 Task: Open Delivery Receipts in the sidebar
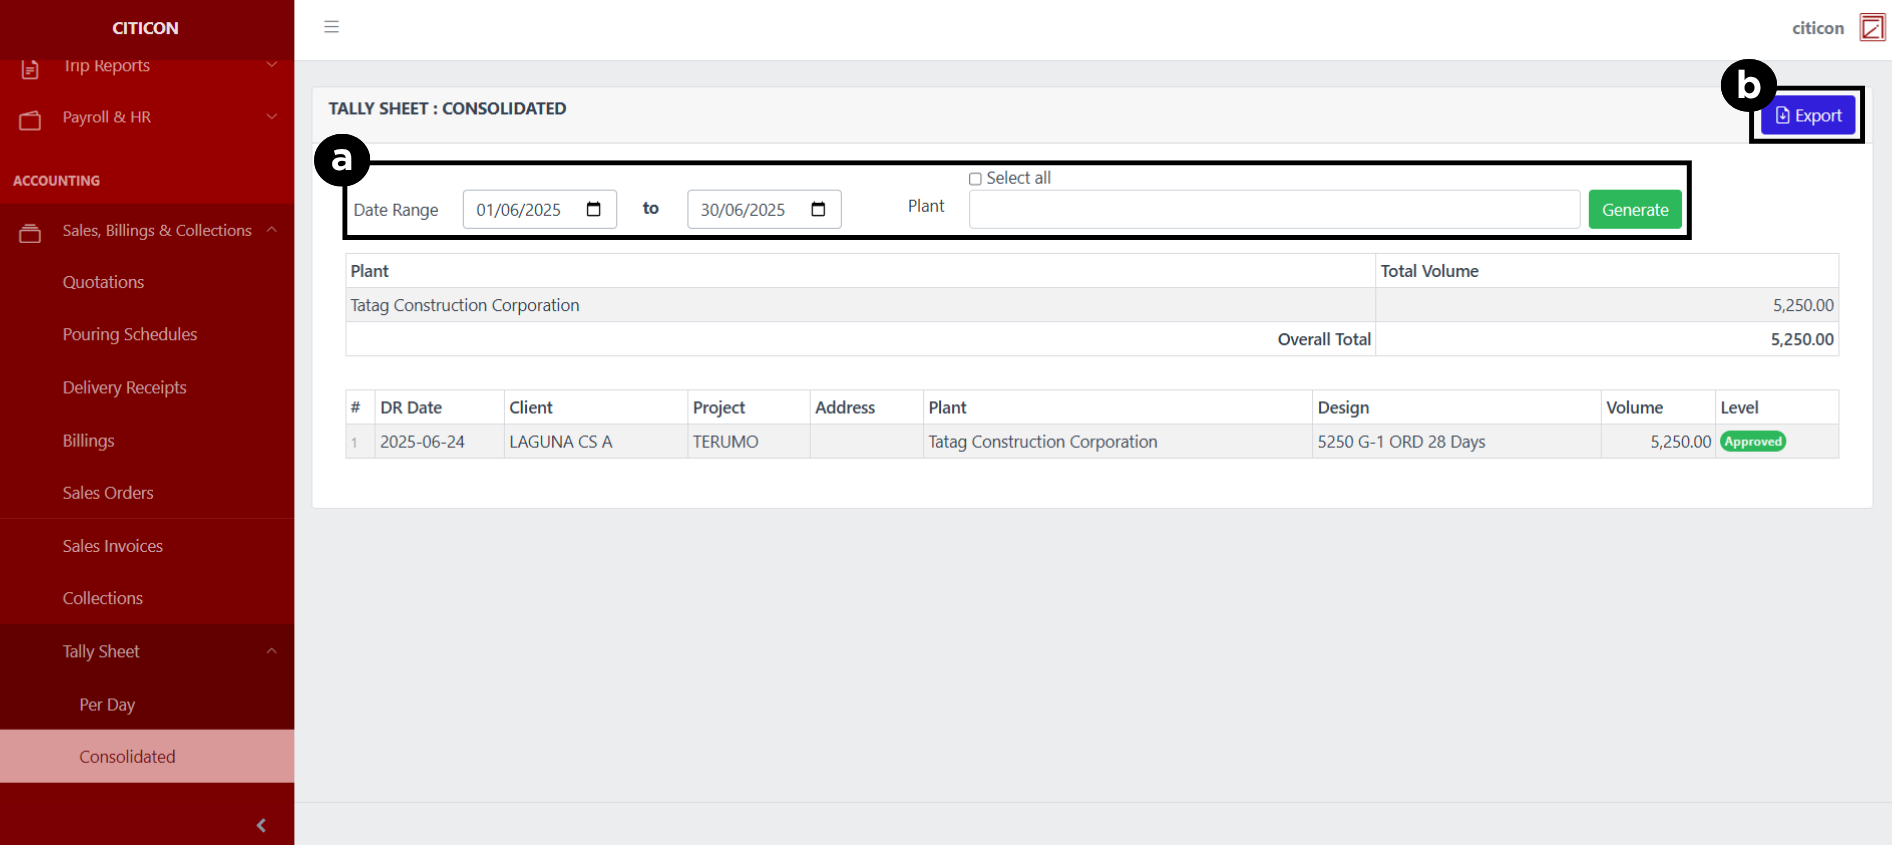pos(124,387)
